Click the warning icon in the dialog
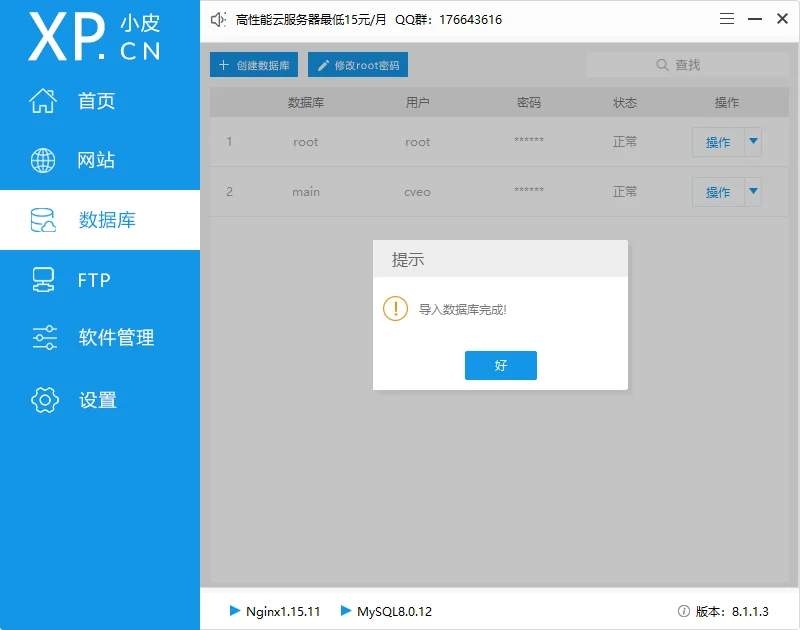The width and height of the screenshot is (800, 630). [x=396, y=309]
